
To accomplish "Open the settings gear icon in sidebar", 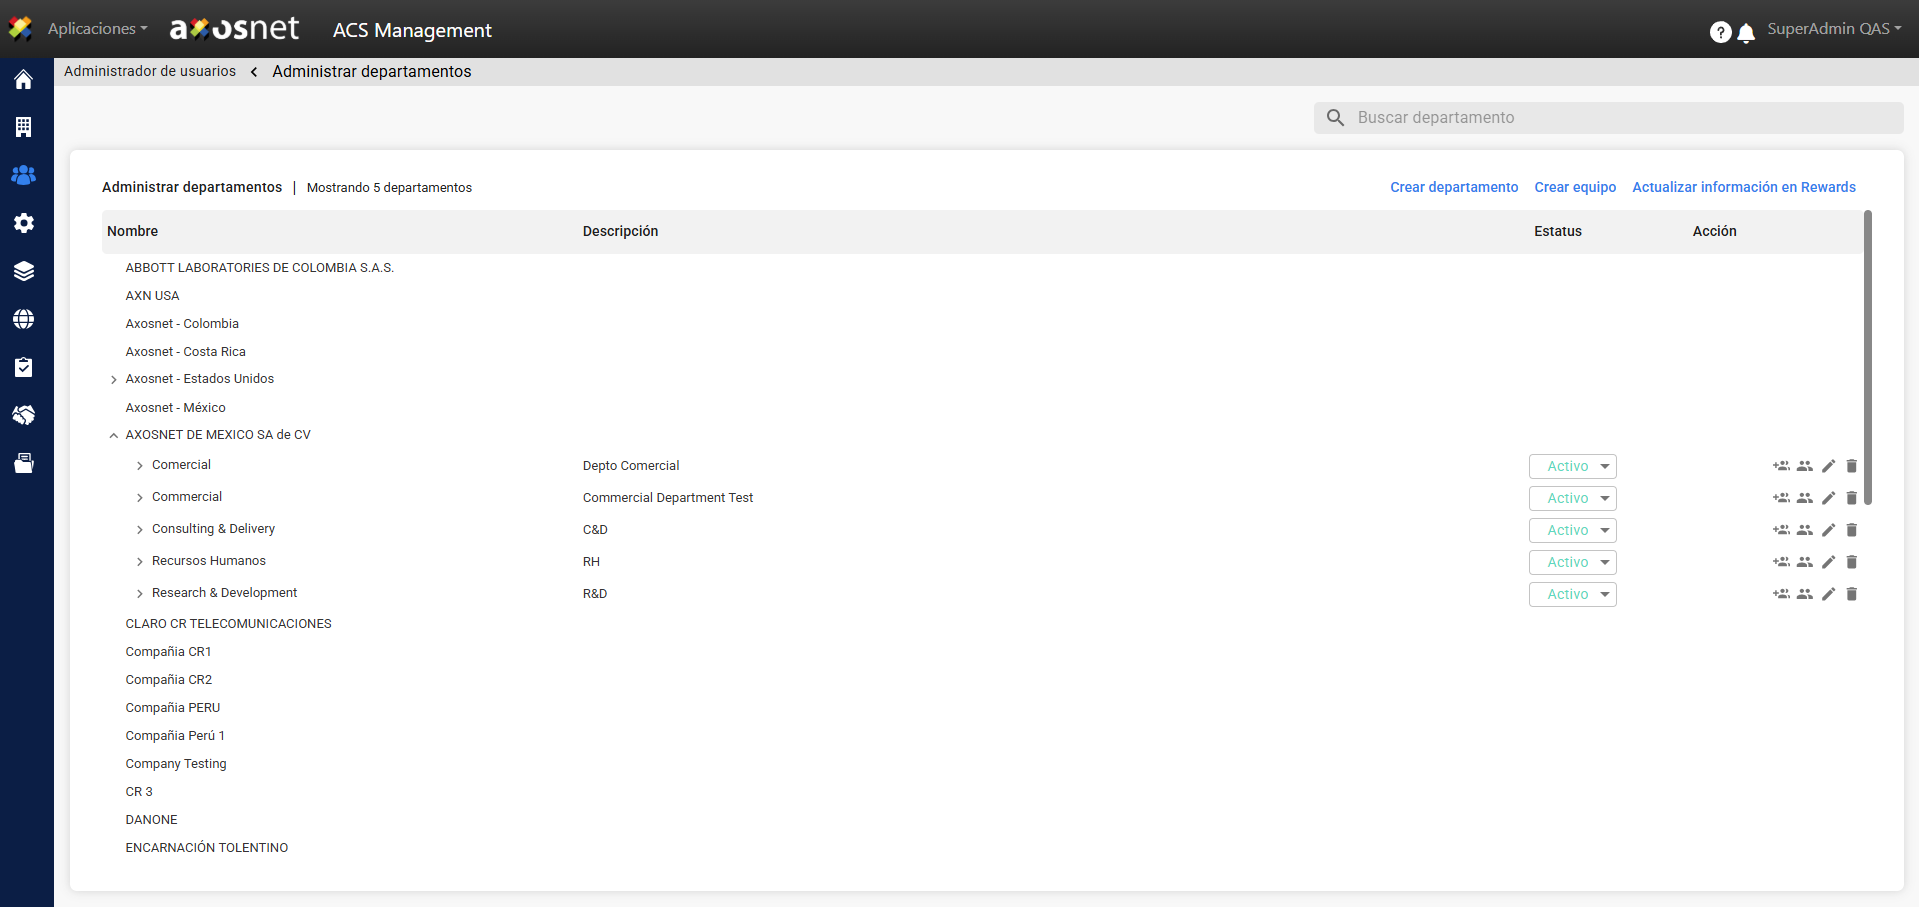I will (24, 223).
